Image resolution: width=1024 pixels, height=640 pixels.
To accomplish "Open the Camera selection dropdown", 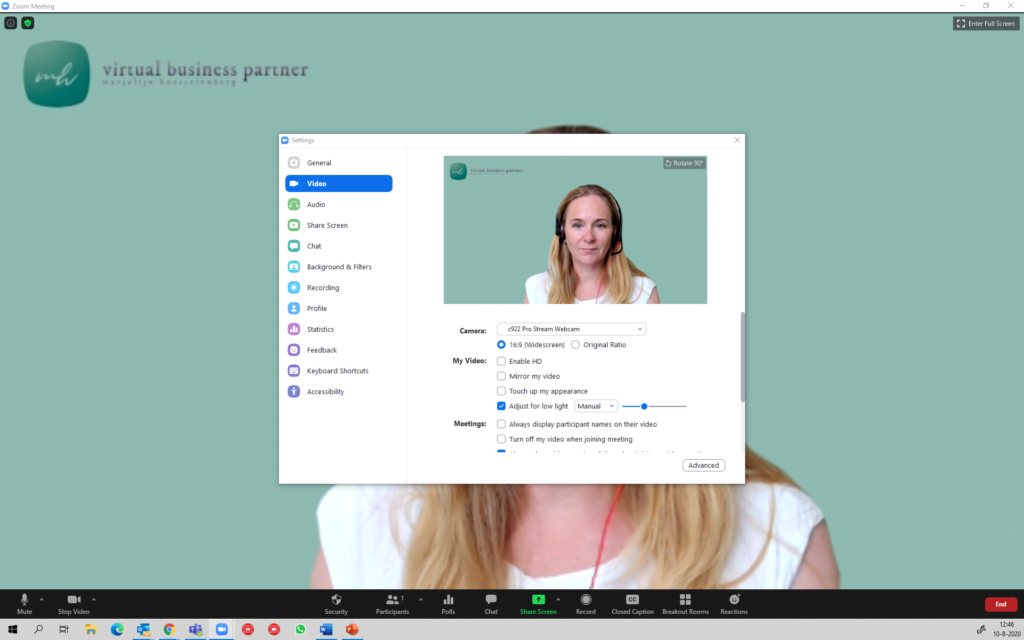I will (x=571, y=329).
